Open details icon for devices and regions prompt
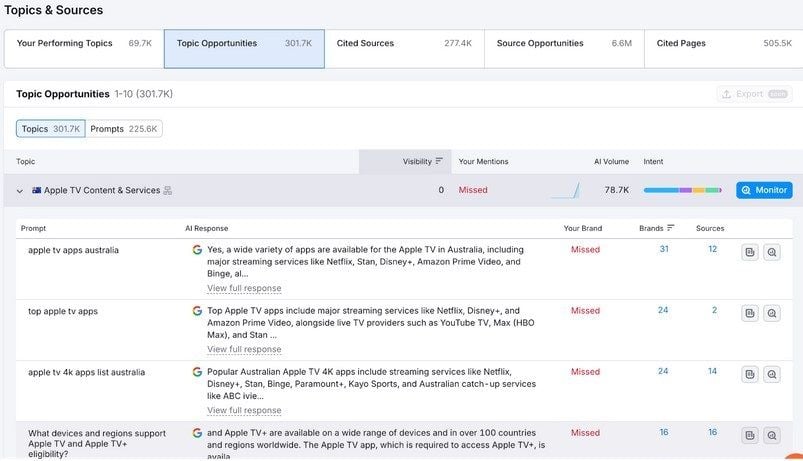This screenshot has width=803, height=461. click(x=750, y=435)
